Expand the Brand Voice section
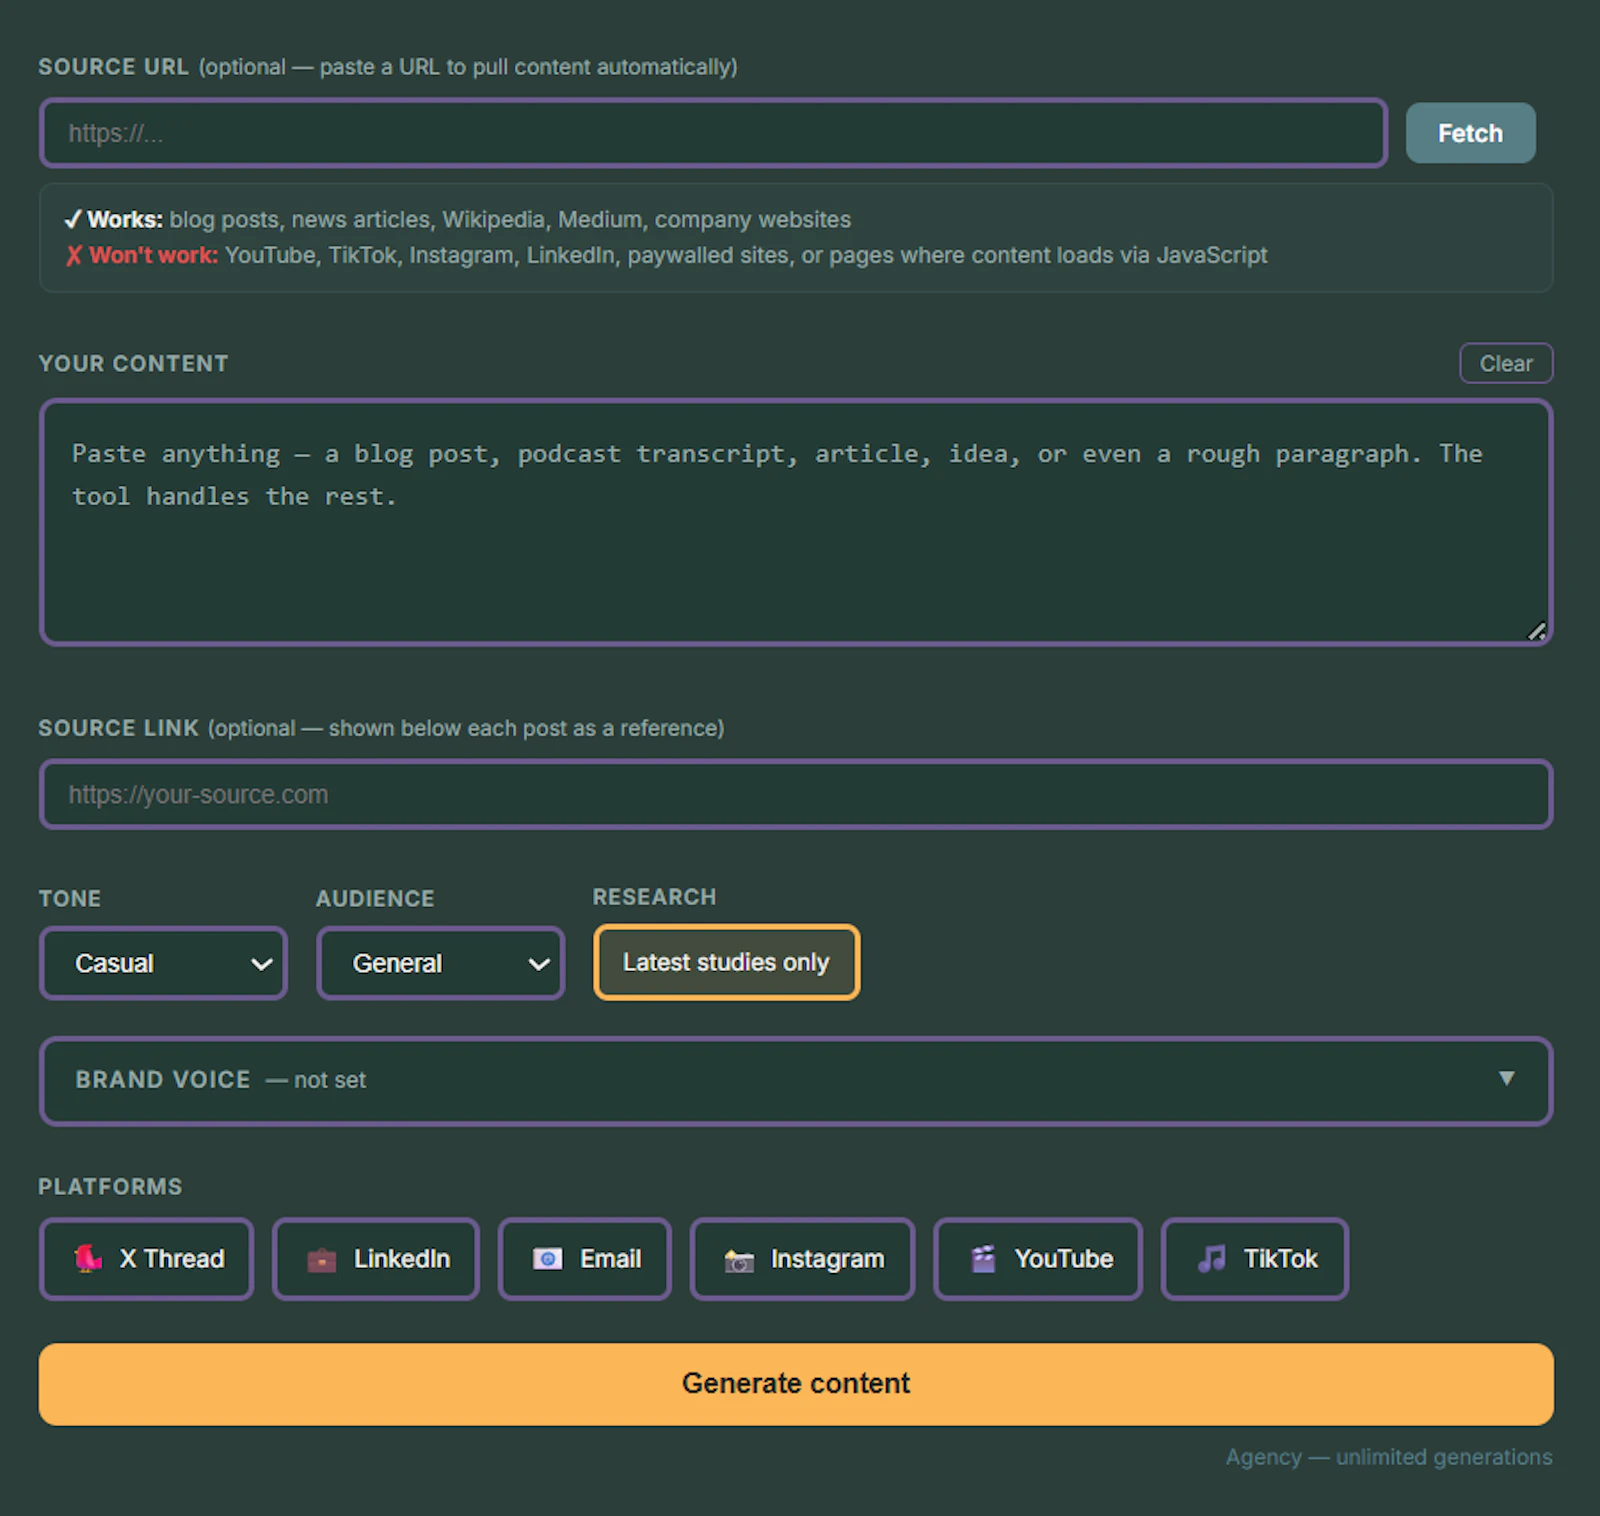The height and width of the screenshot is (1516, 1600). (x=796, y=1081)
